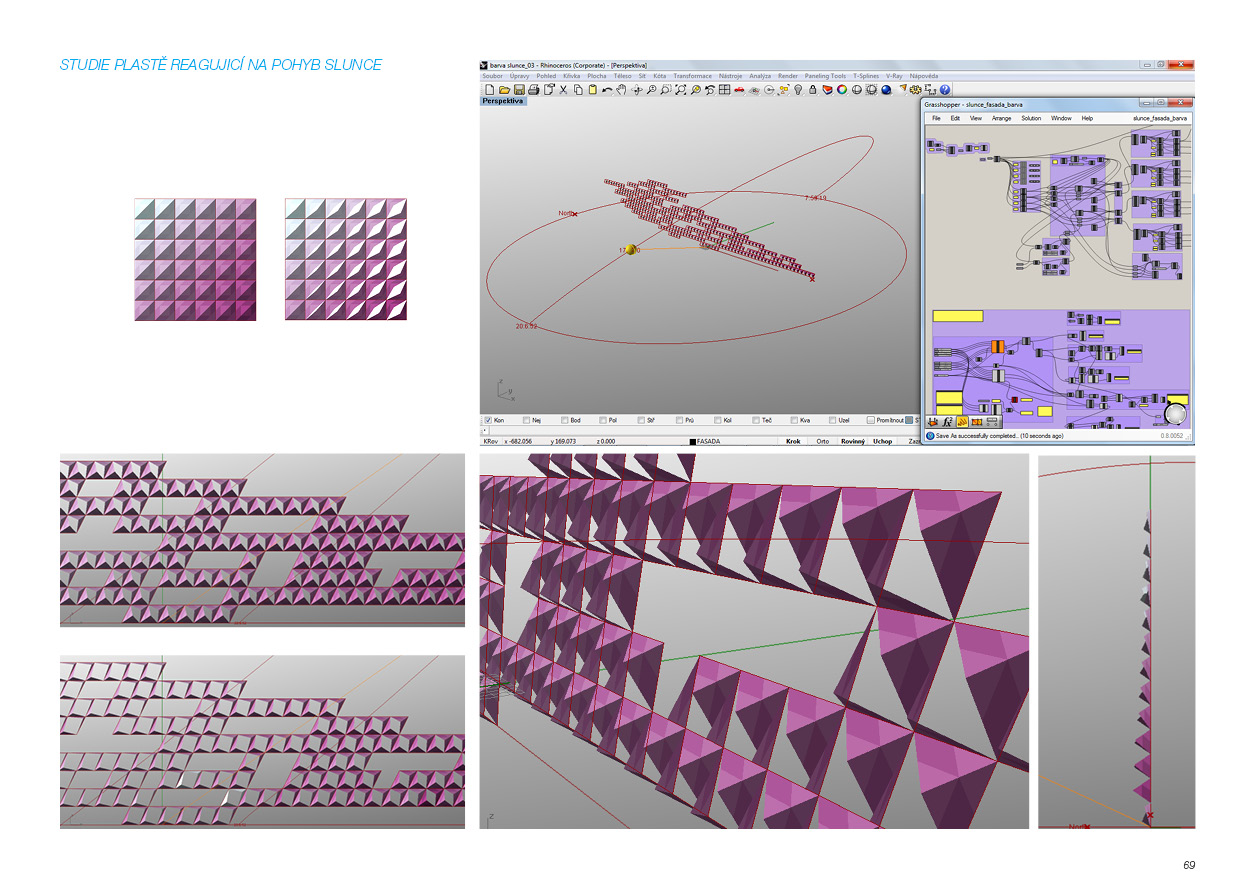Toggle Orto mode in status bar
The height and width of the screenshot is (889, 1257).
(823, 441)
